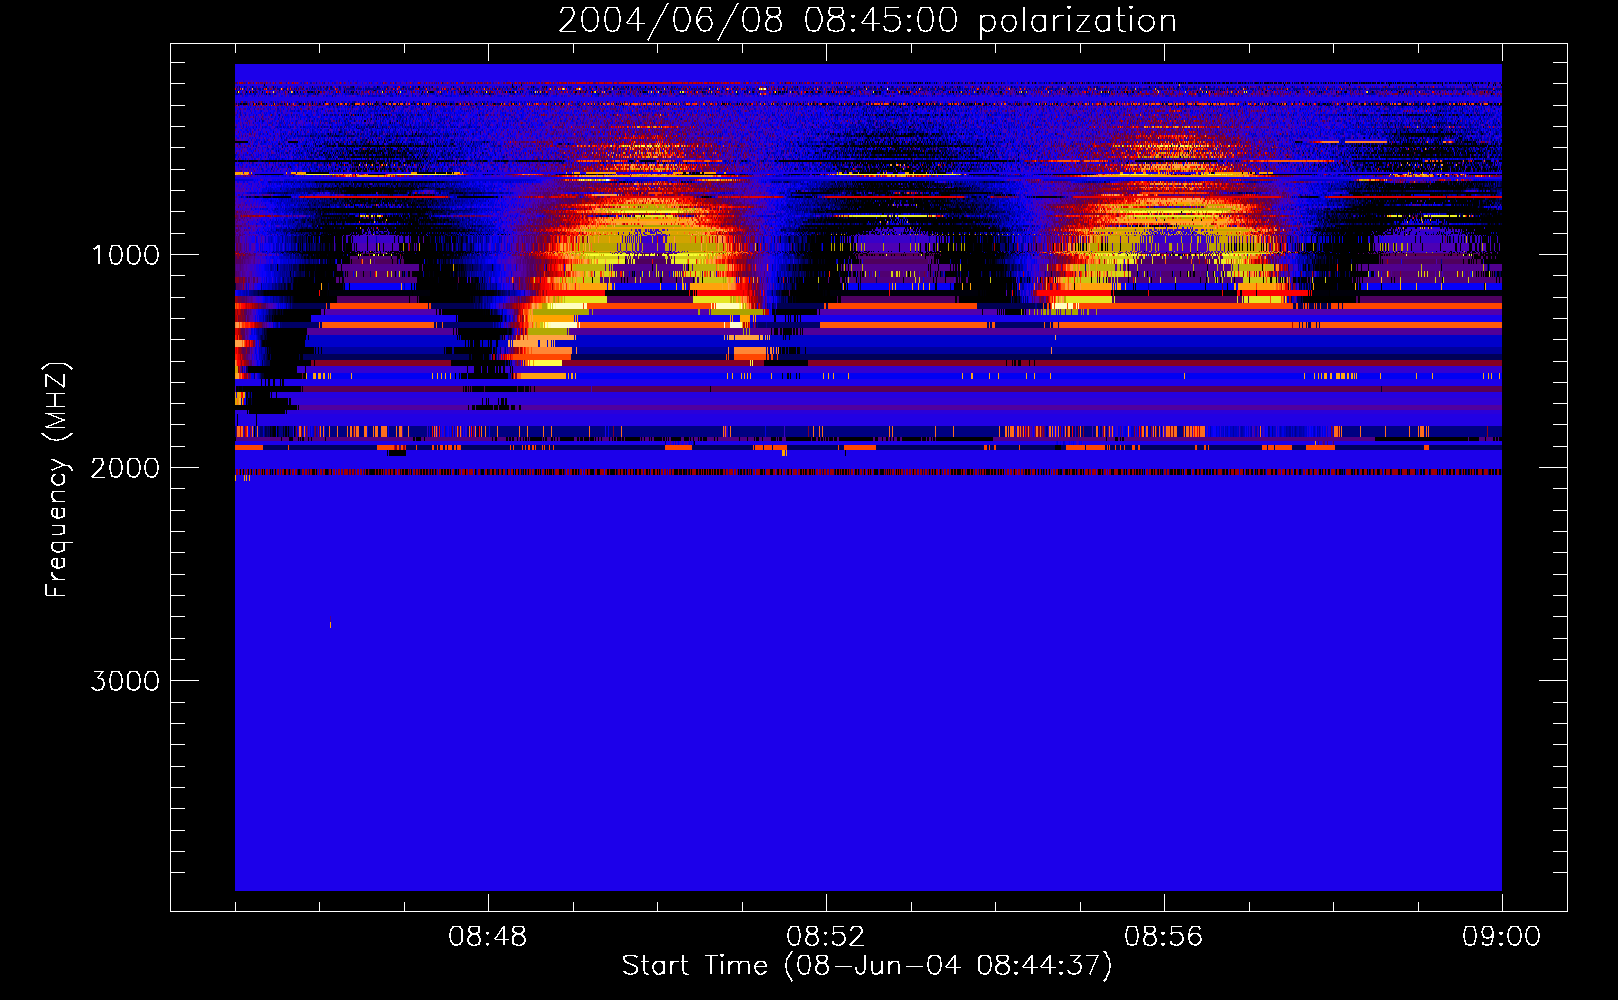1618x1000 pixels.
Task: Click the 09:00 time tick label
Action: (1501, 937)
